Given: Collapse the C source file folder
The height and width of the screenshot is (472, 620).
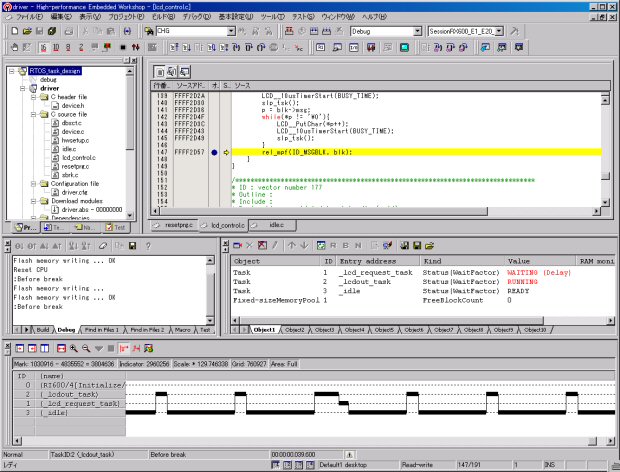Looking at the screenshot, I should click(34, 114).
